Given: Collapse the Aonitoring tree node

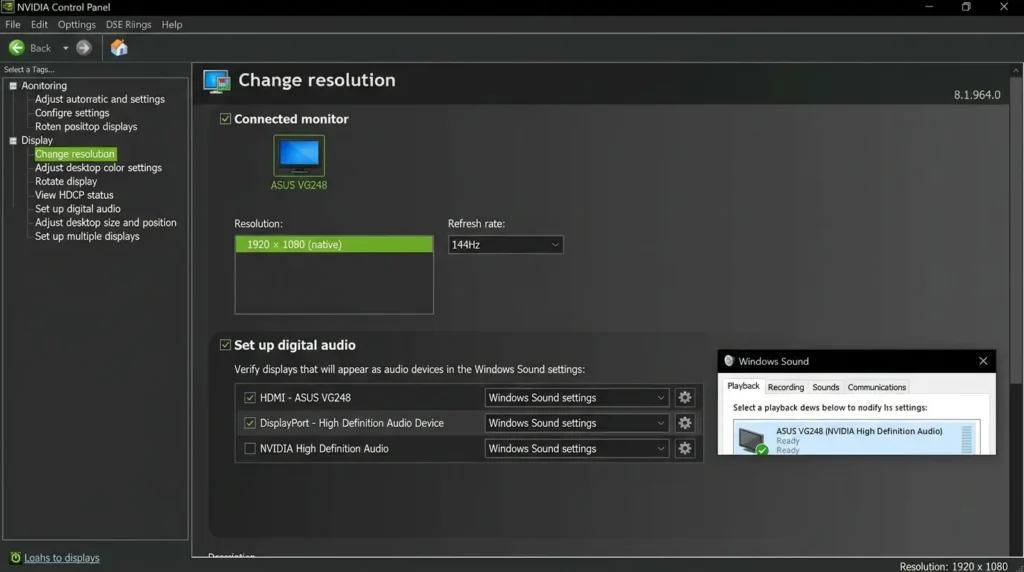Looking at the screenshot, I should [13, 86].
